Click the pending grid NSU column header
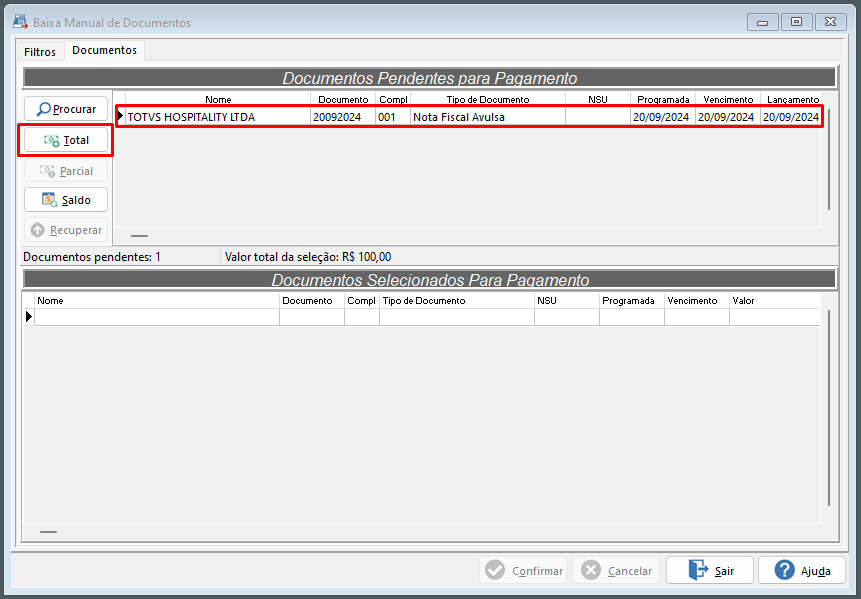 click(x=597, y=99)
